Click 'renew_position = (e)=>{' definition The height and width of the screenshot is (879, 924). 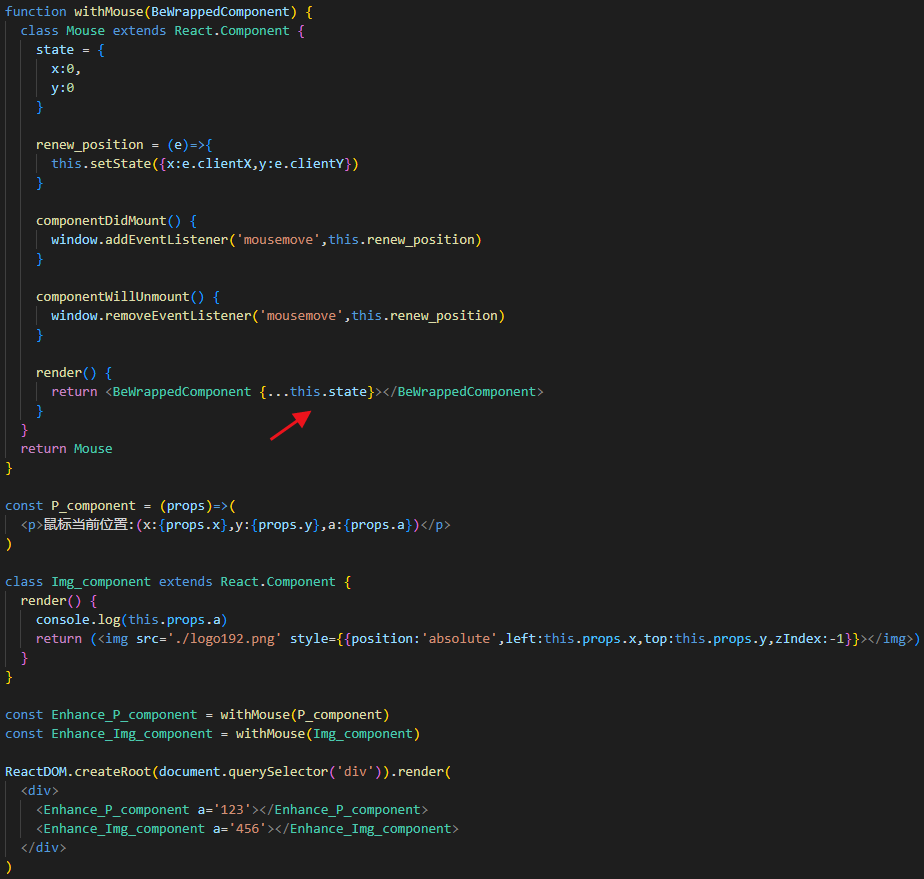point(124,145)
